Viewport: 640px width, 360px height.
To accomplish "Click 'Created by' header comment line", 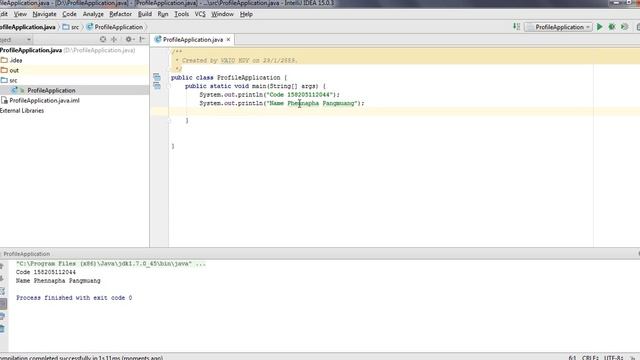I will (x=236, y=60).
